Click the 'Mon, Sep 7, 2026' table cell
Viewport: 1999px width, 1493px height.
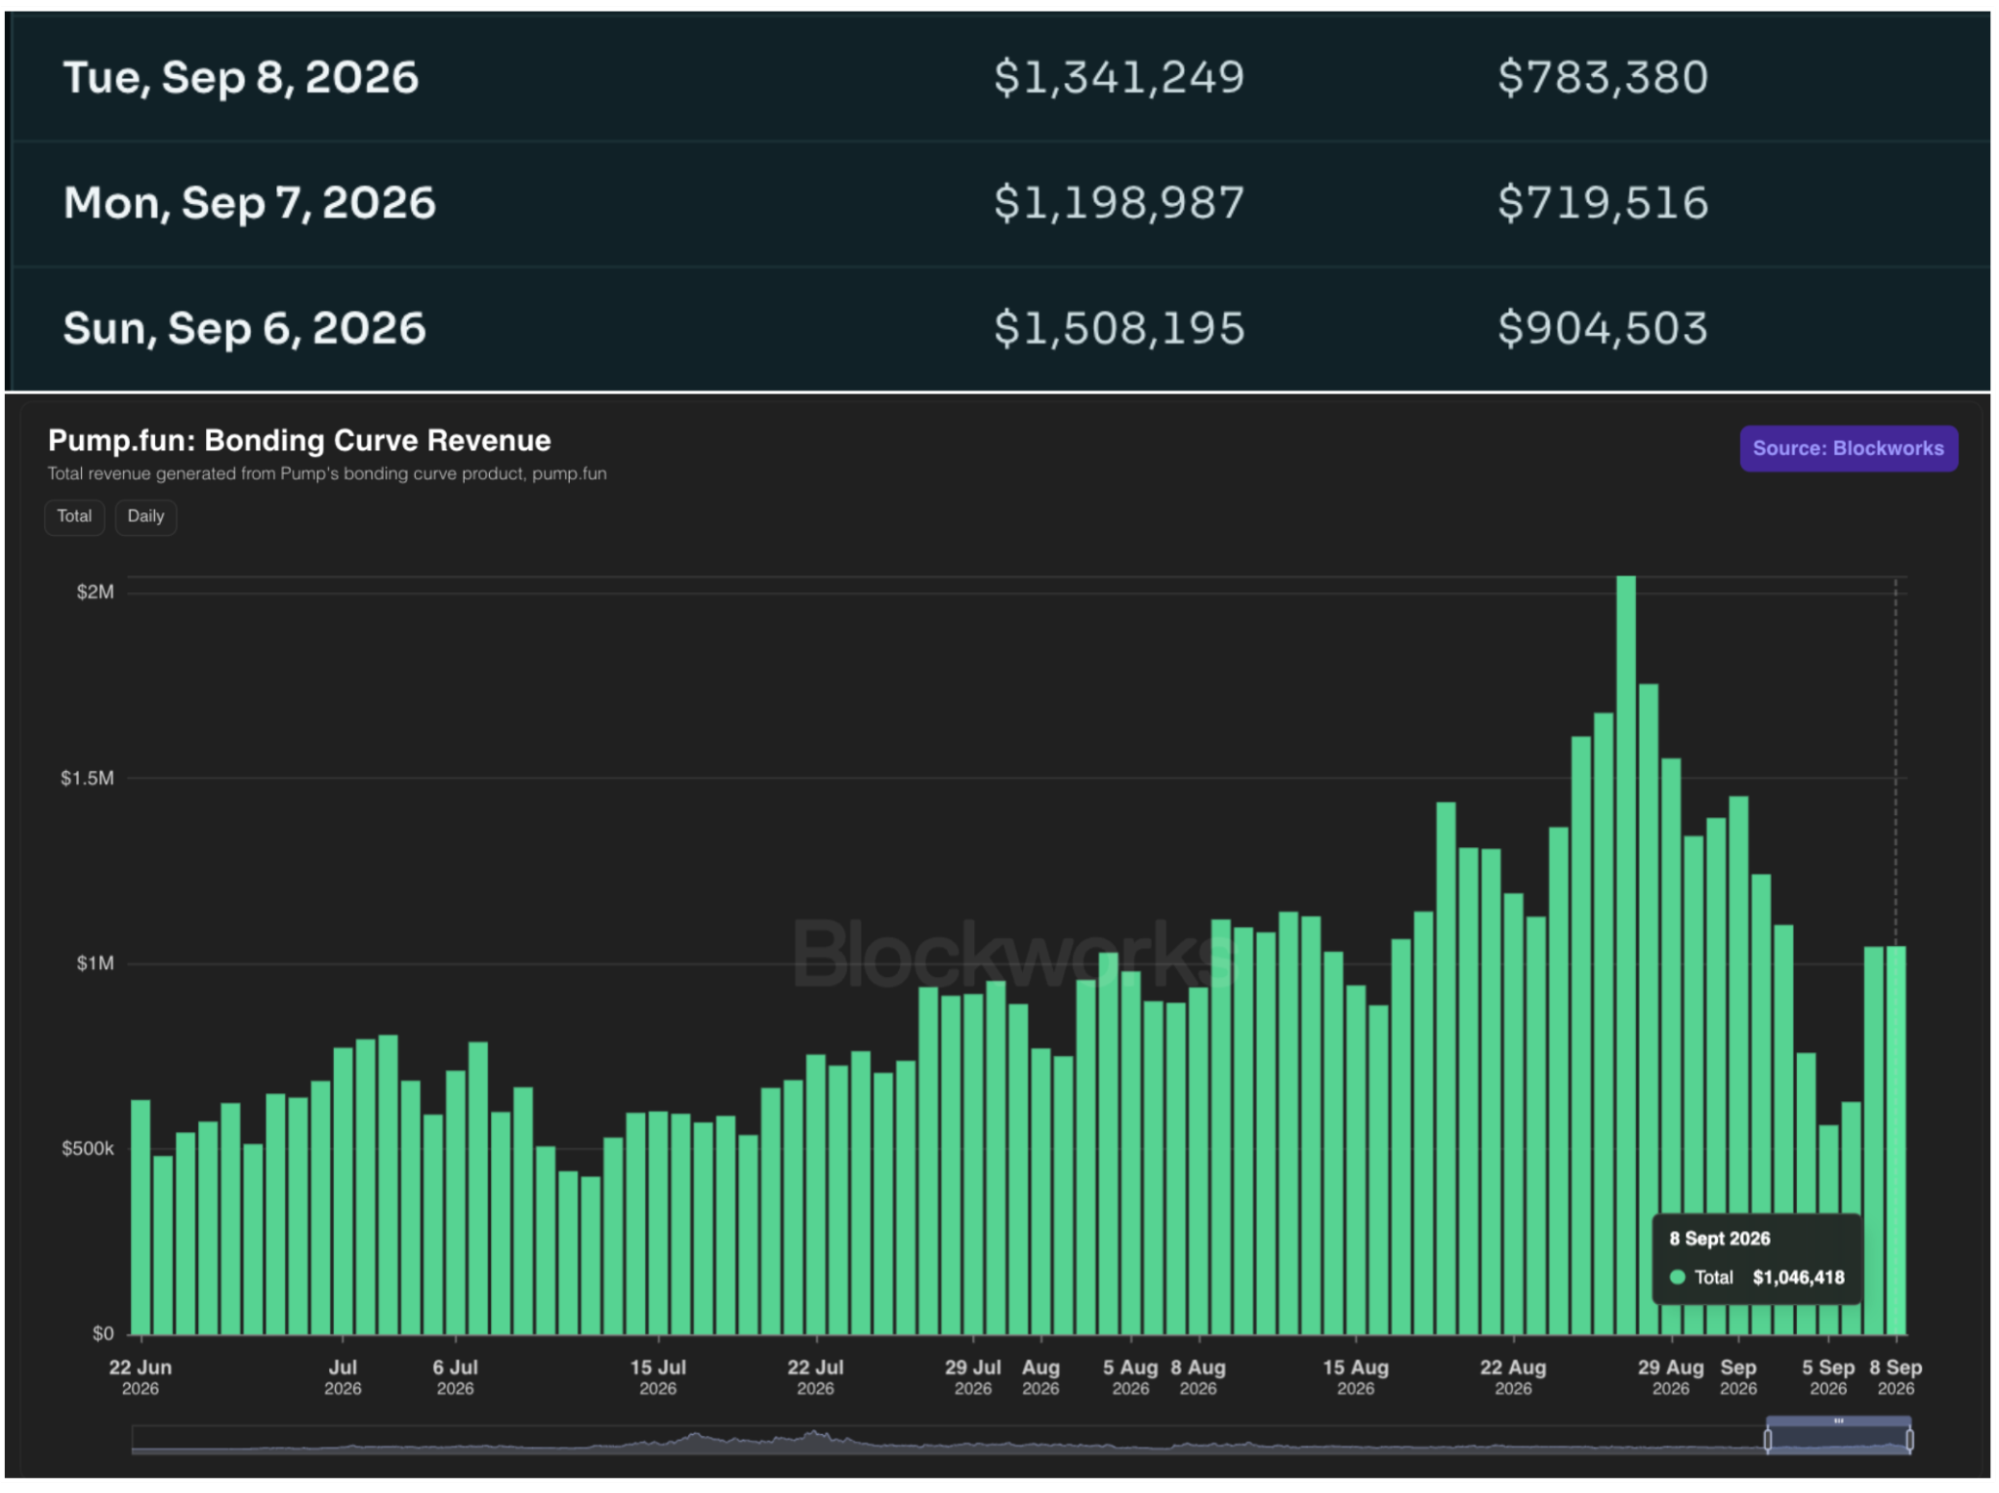point(250,203)
